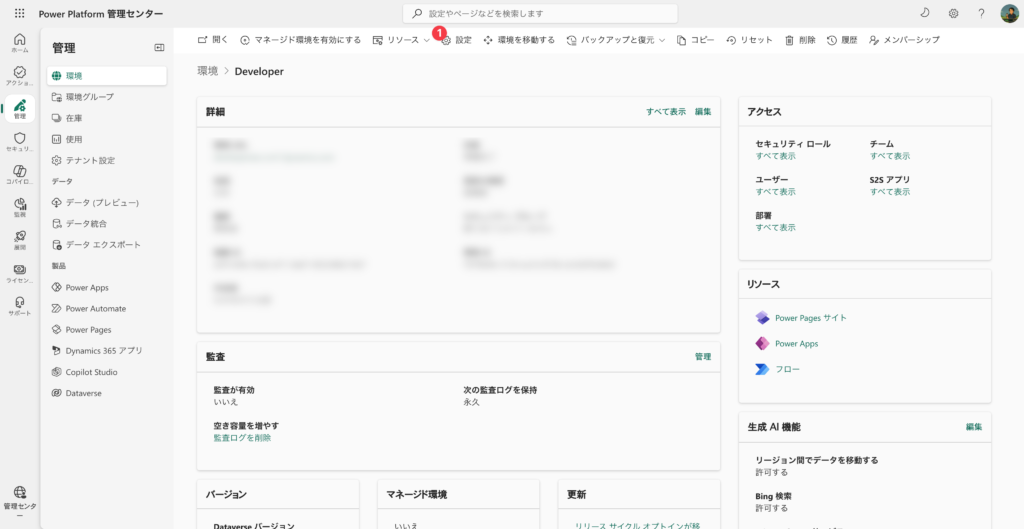
Task: Open the Security icon in left rail
Action: pos(19,141)
